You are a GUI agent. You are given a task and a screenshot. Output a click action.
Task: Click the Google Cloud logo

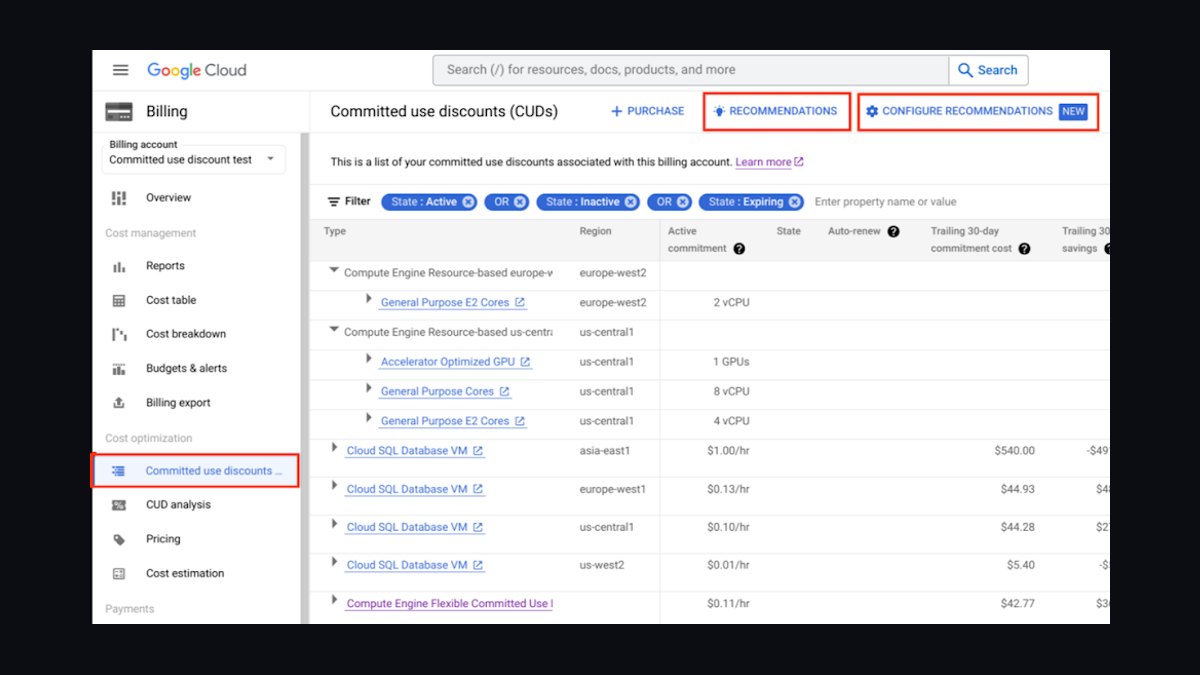click(196, 70)
